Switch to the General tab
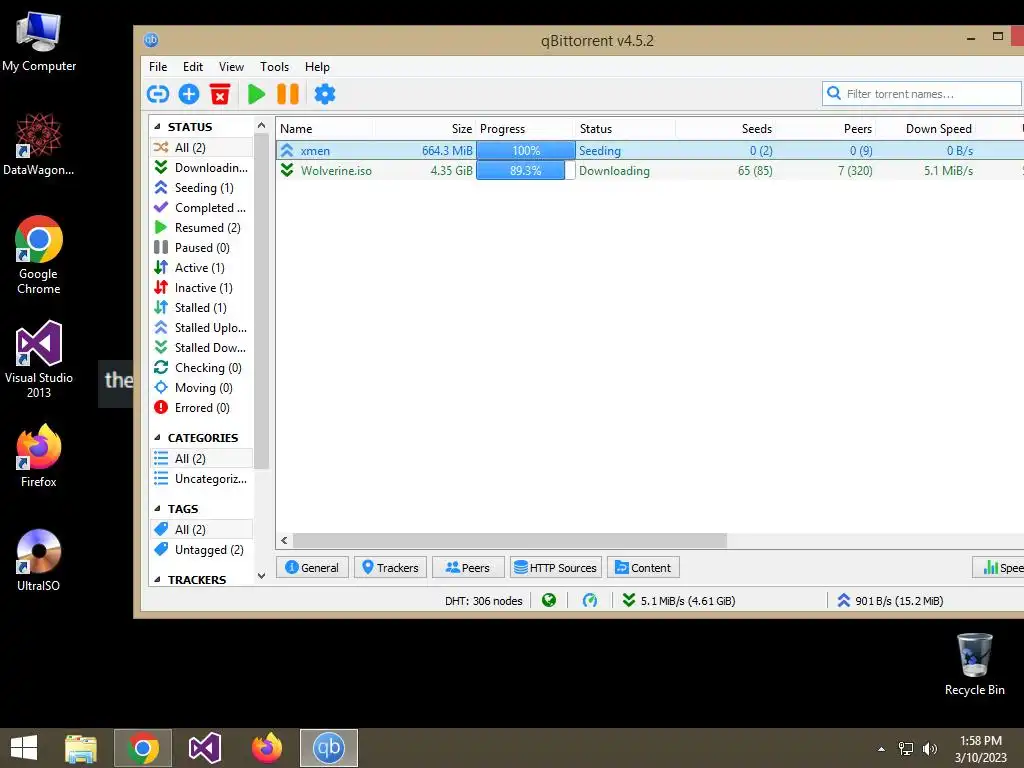The height and width of the screenshot is (768, 1024). click(x=312, y=568)
